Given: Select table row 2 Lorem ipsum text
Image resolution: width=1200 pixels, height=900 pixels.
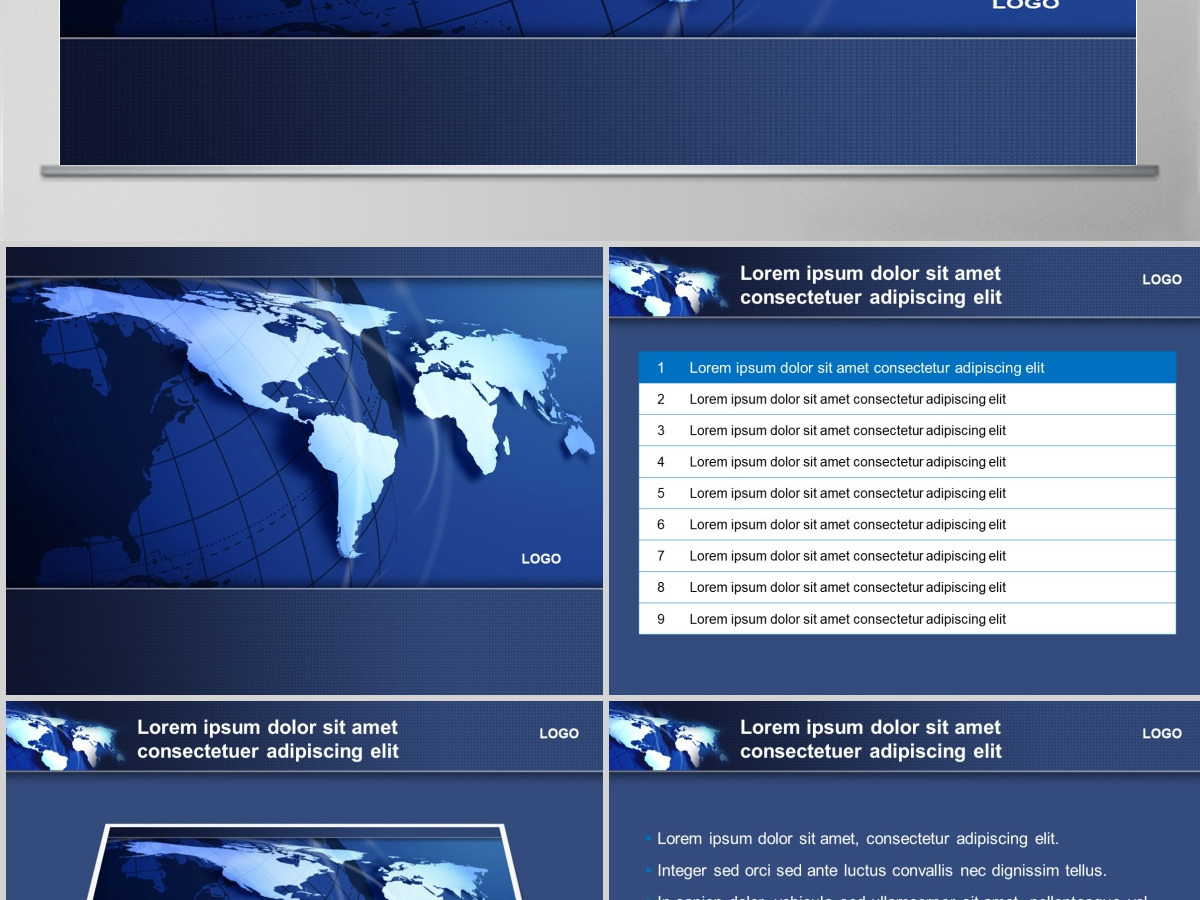Looking at the screenshot, I should pyautogui.click(x=847, y=399).
